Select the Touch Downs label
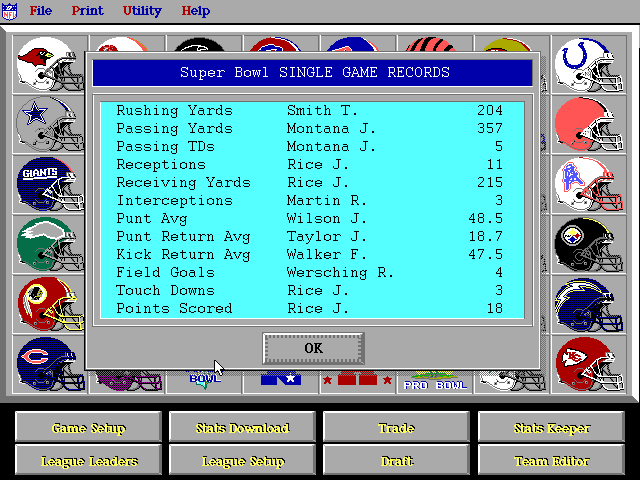This screenshot has width=640, height=480. click(x=165, y=290)
